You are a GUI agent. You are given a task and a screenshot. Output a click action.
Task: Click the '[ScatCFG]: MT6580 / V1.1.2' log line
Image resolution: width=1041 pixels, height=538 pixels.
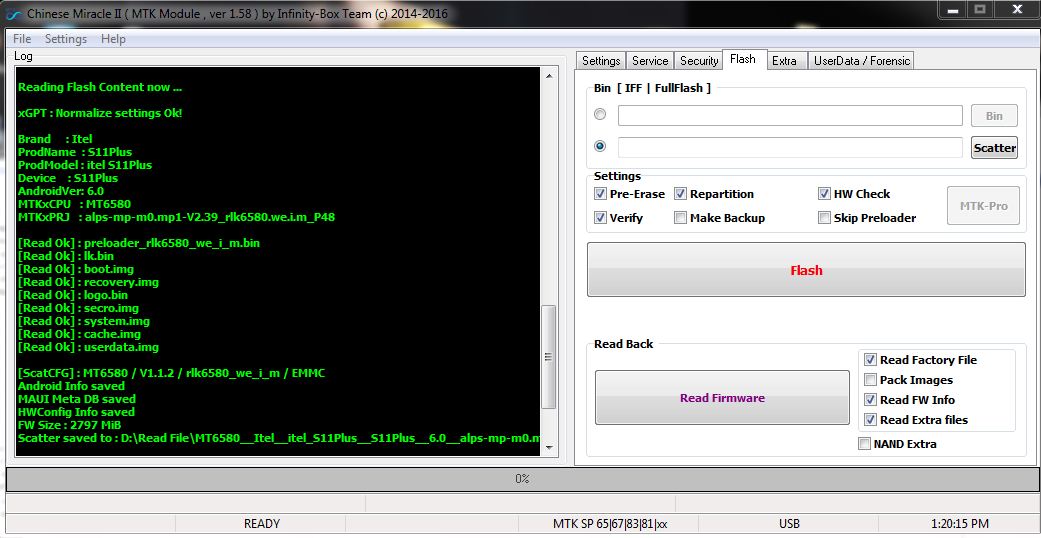point(171,373)
